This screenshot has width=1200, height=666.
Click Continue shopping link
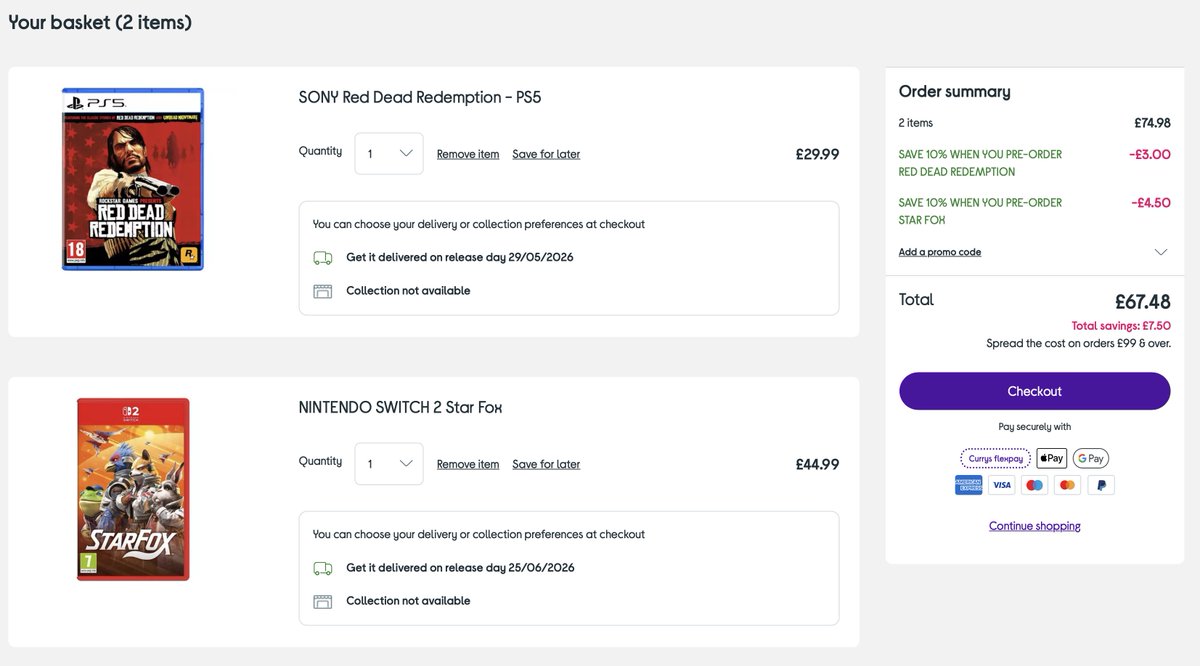[x=1034, y=526]
